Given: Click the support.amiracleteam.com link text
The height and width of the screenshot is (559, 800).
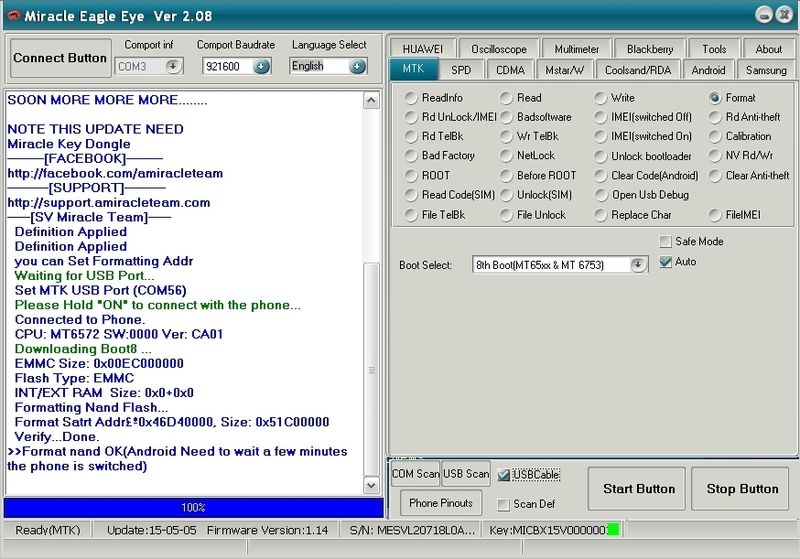Looking at the screenshot, I should [109, 202].
